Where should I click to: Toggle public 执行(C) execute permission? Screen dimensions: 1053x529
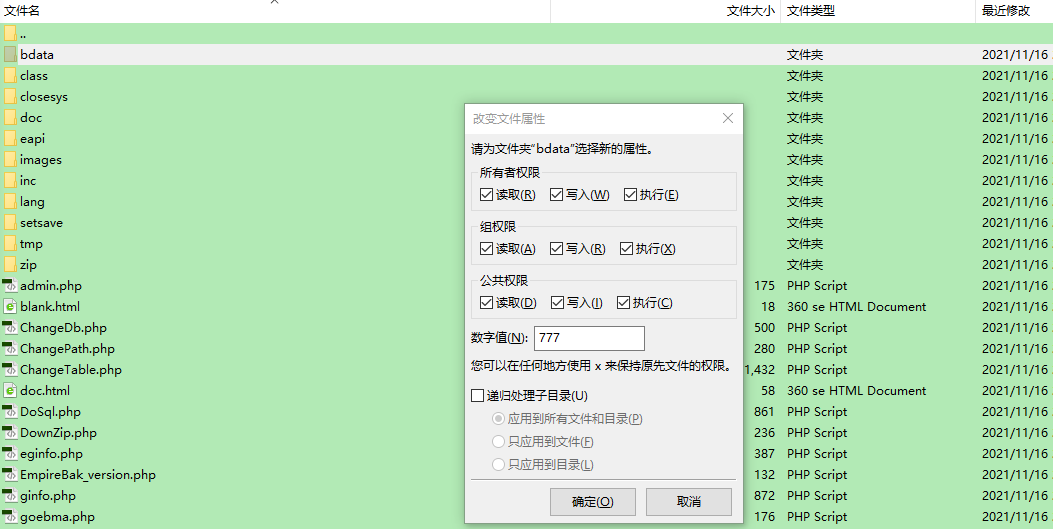coord(623,303)
